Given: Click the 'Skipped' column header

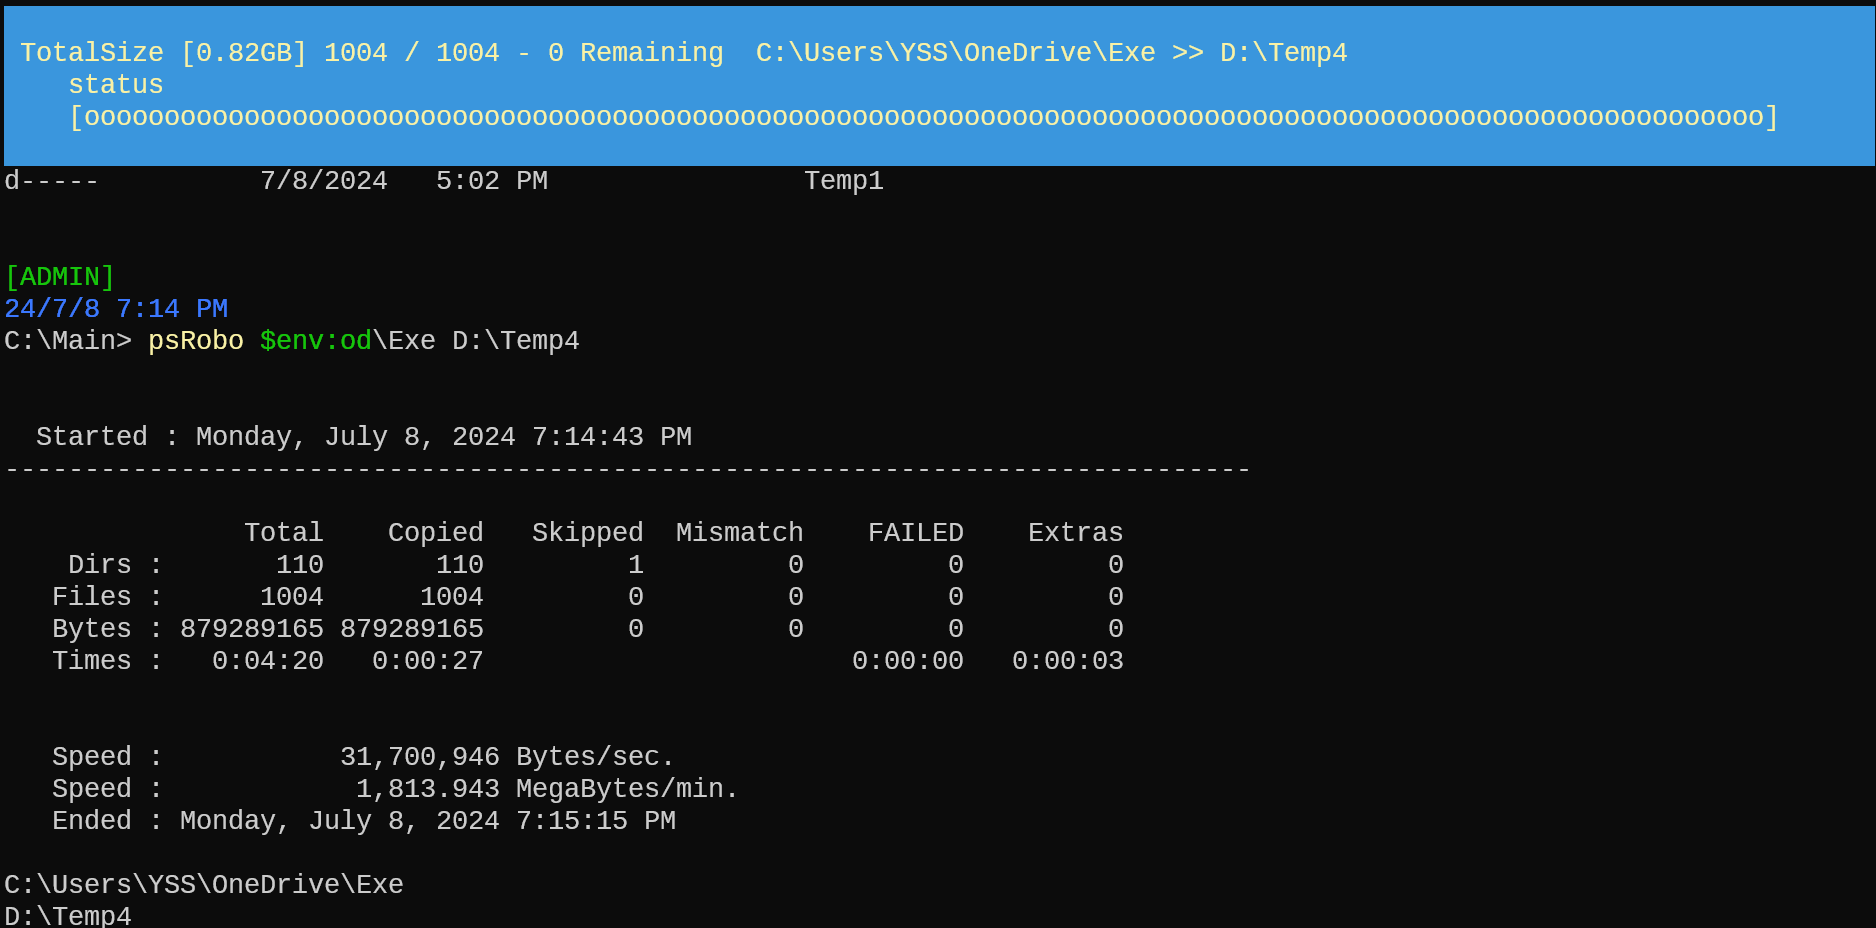Looking at the screenshot, I should point(588,533).
